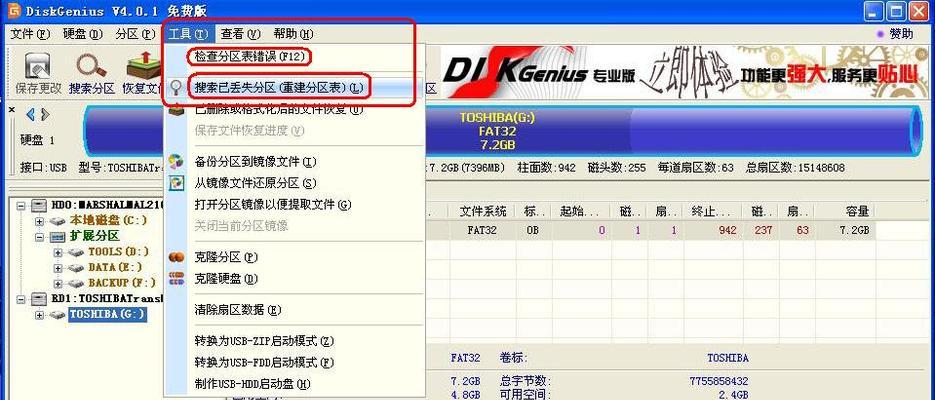Image resolution: width=935 pixels, height=400 pixels.
Task: Click the magnifier icon beside 搜索已丢失分区
Action: [177, 88]
